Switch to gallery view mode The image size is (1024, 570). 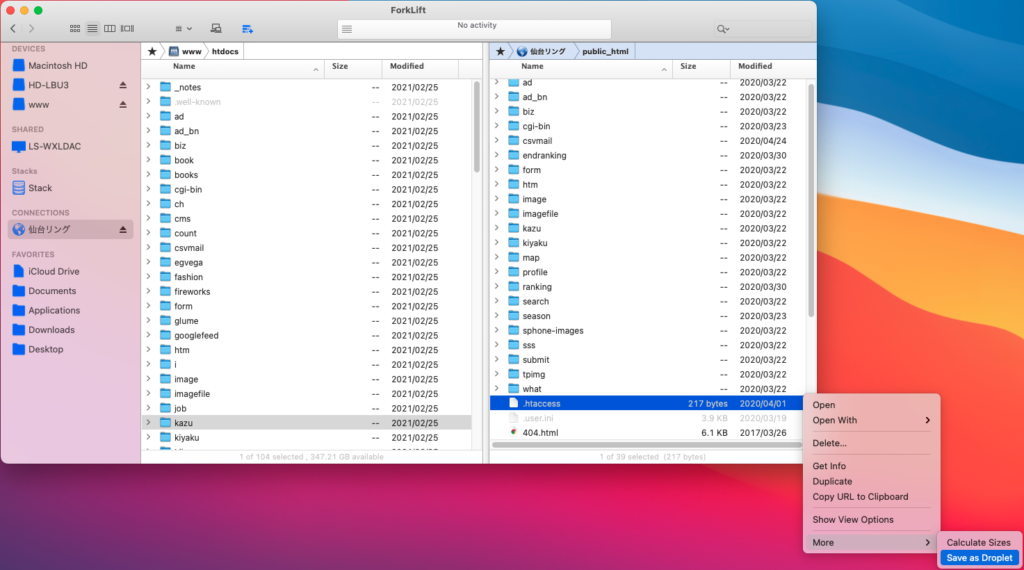pos(127,29)
